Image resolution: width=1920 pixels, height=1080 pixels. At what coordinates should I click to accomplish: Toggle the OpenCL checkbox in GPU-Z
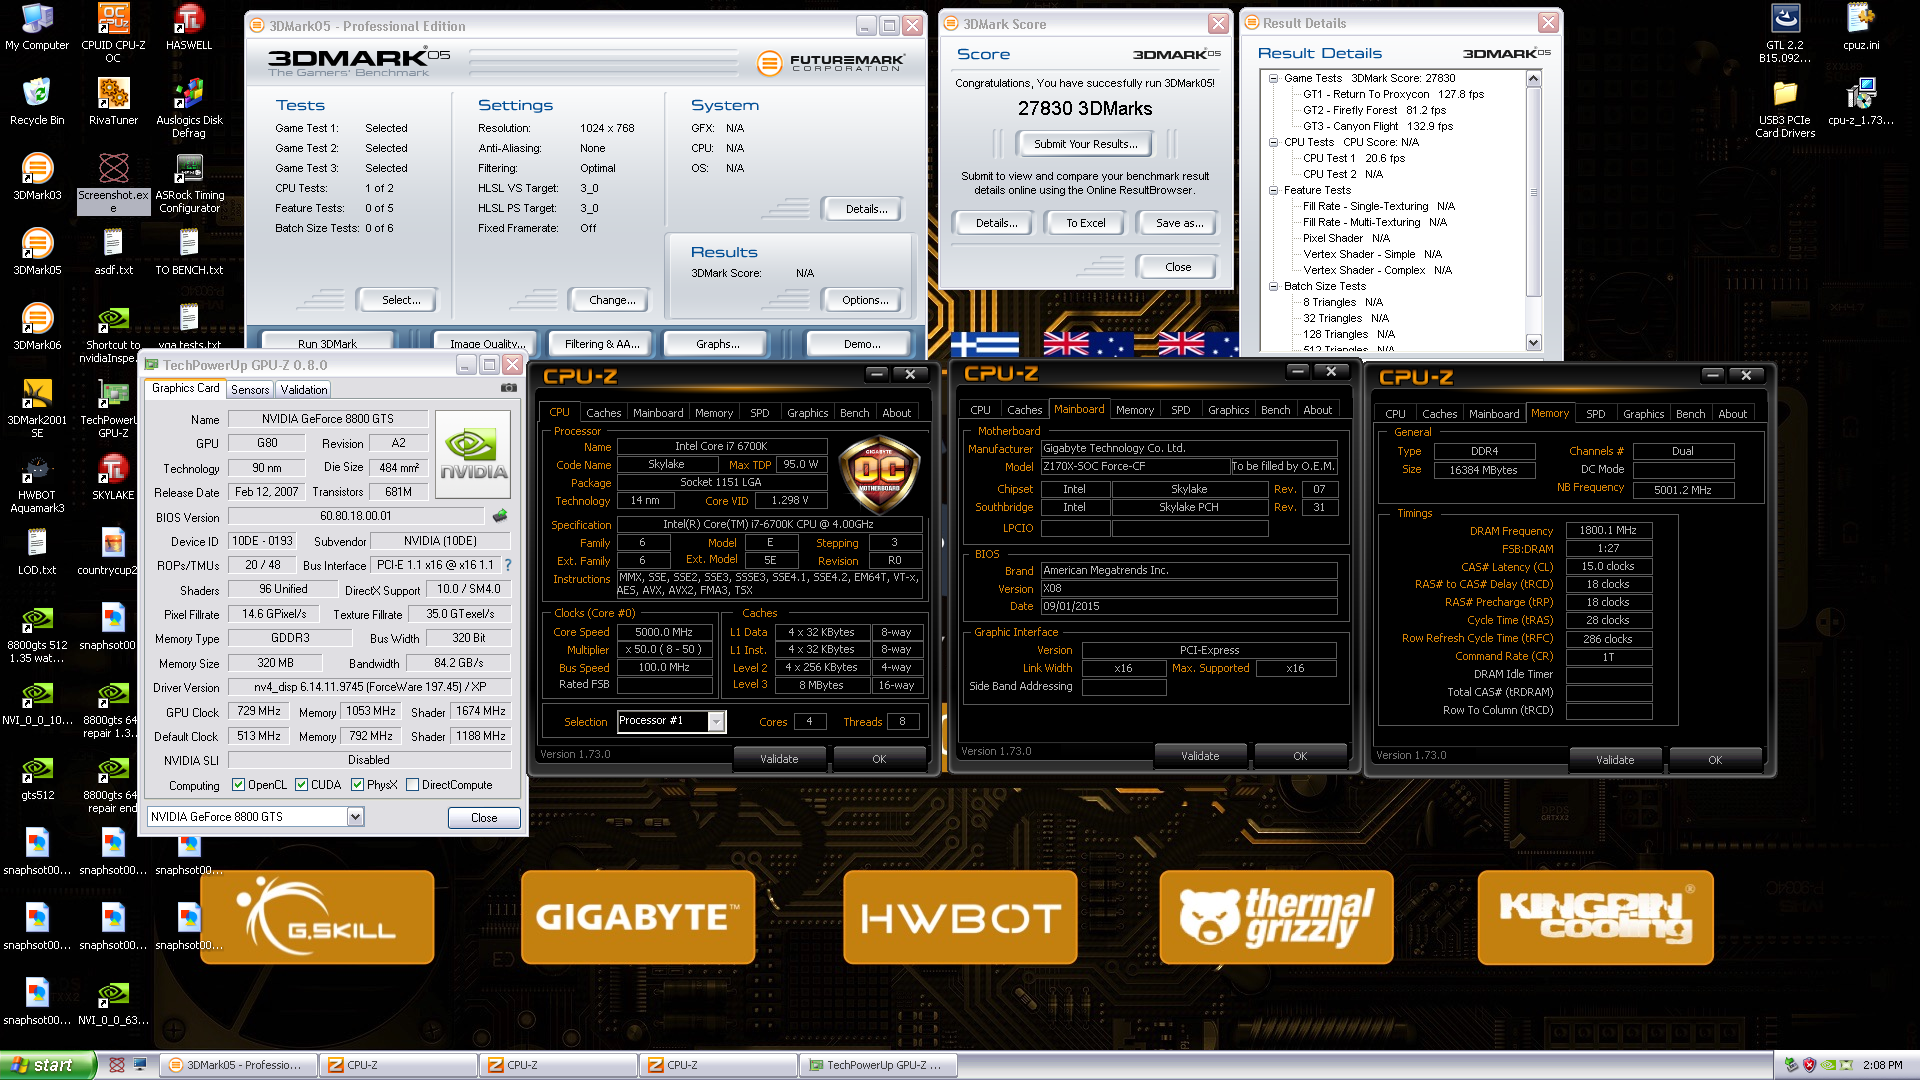pos(238,785)
